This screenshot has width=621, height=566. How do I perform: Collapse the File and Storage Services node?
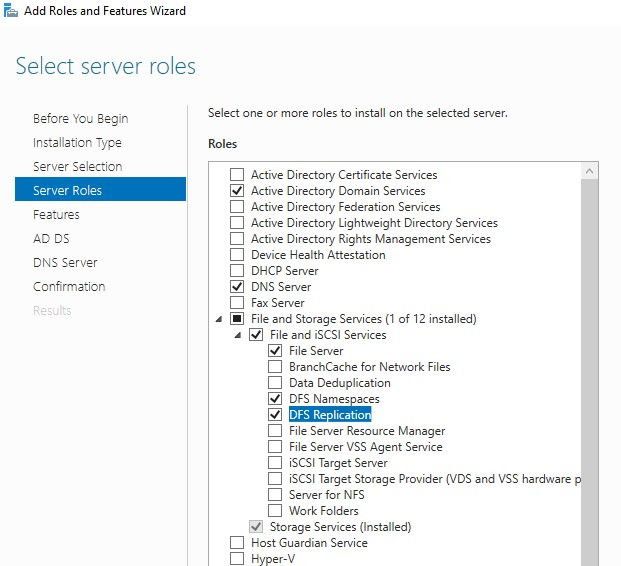point(219,319)
